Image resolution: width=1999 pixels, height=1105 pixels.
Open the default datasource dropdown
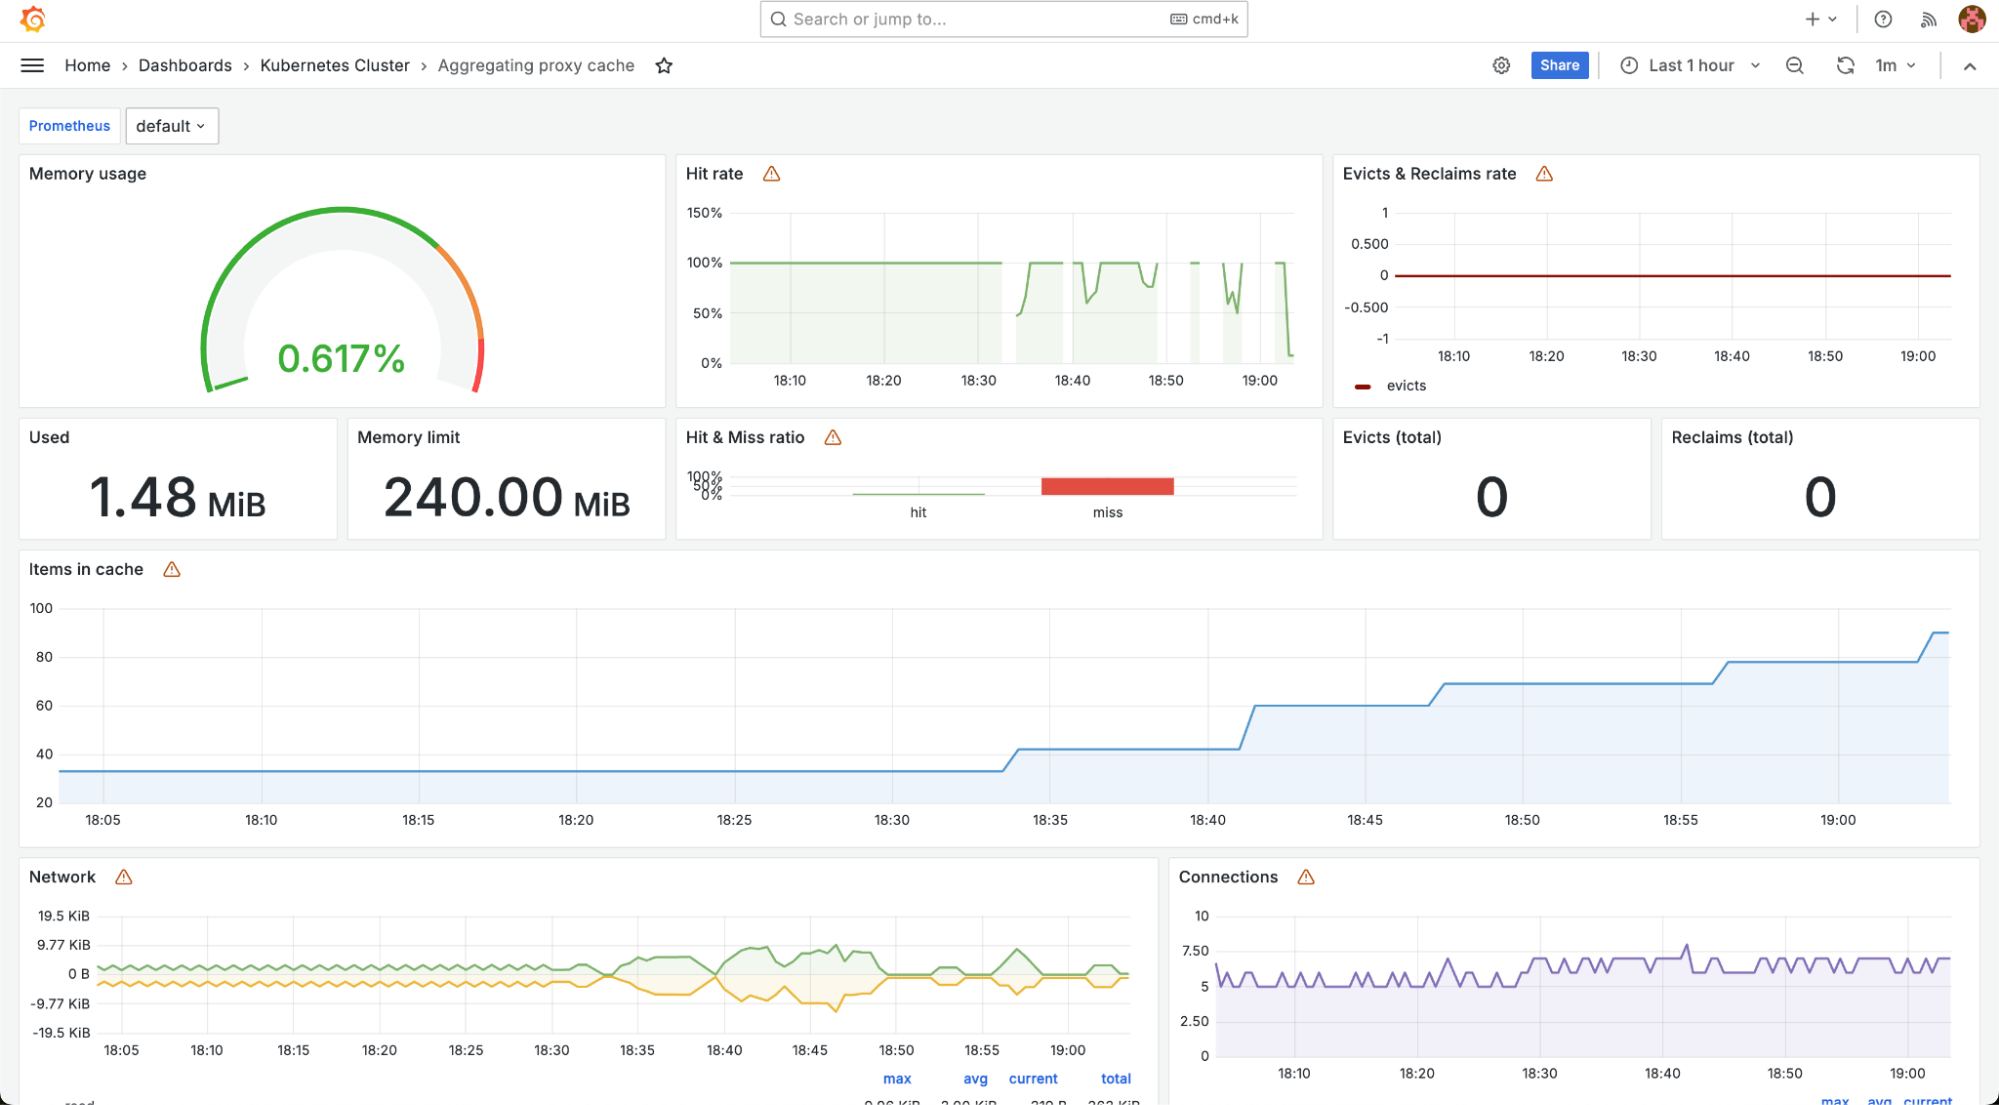pos(171,126)
